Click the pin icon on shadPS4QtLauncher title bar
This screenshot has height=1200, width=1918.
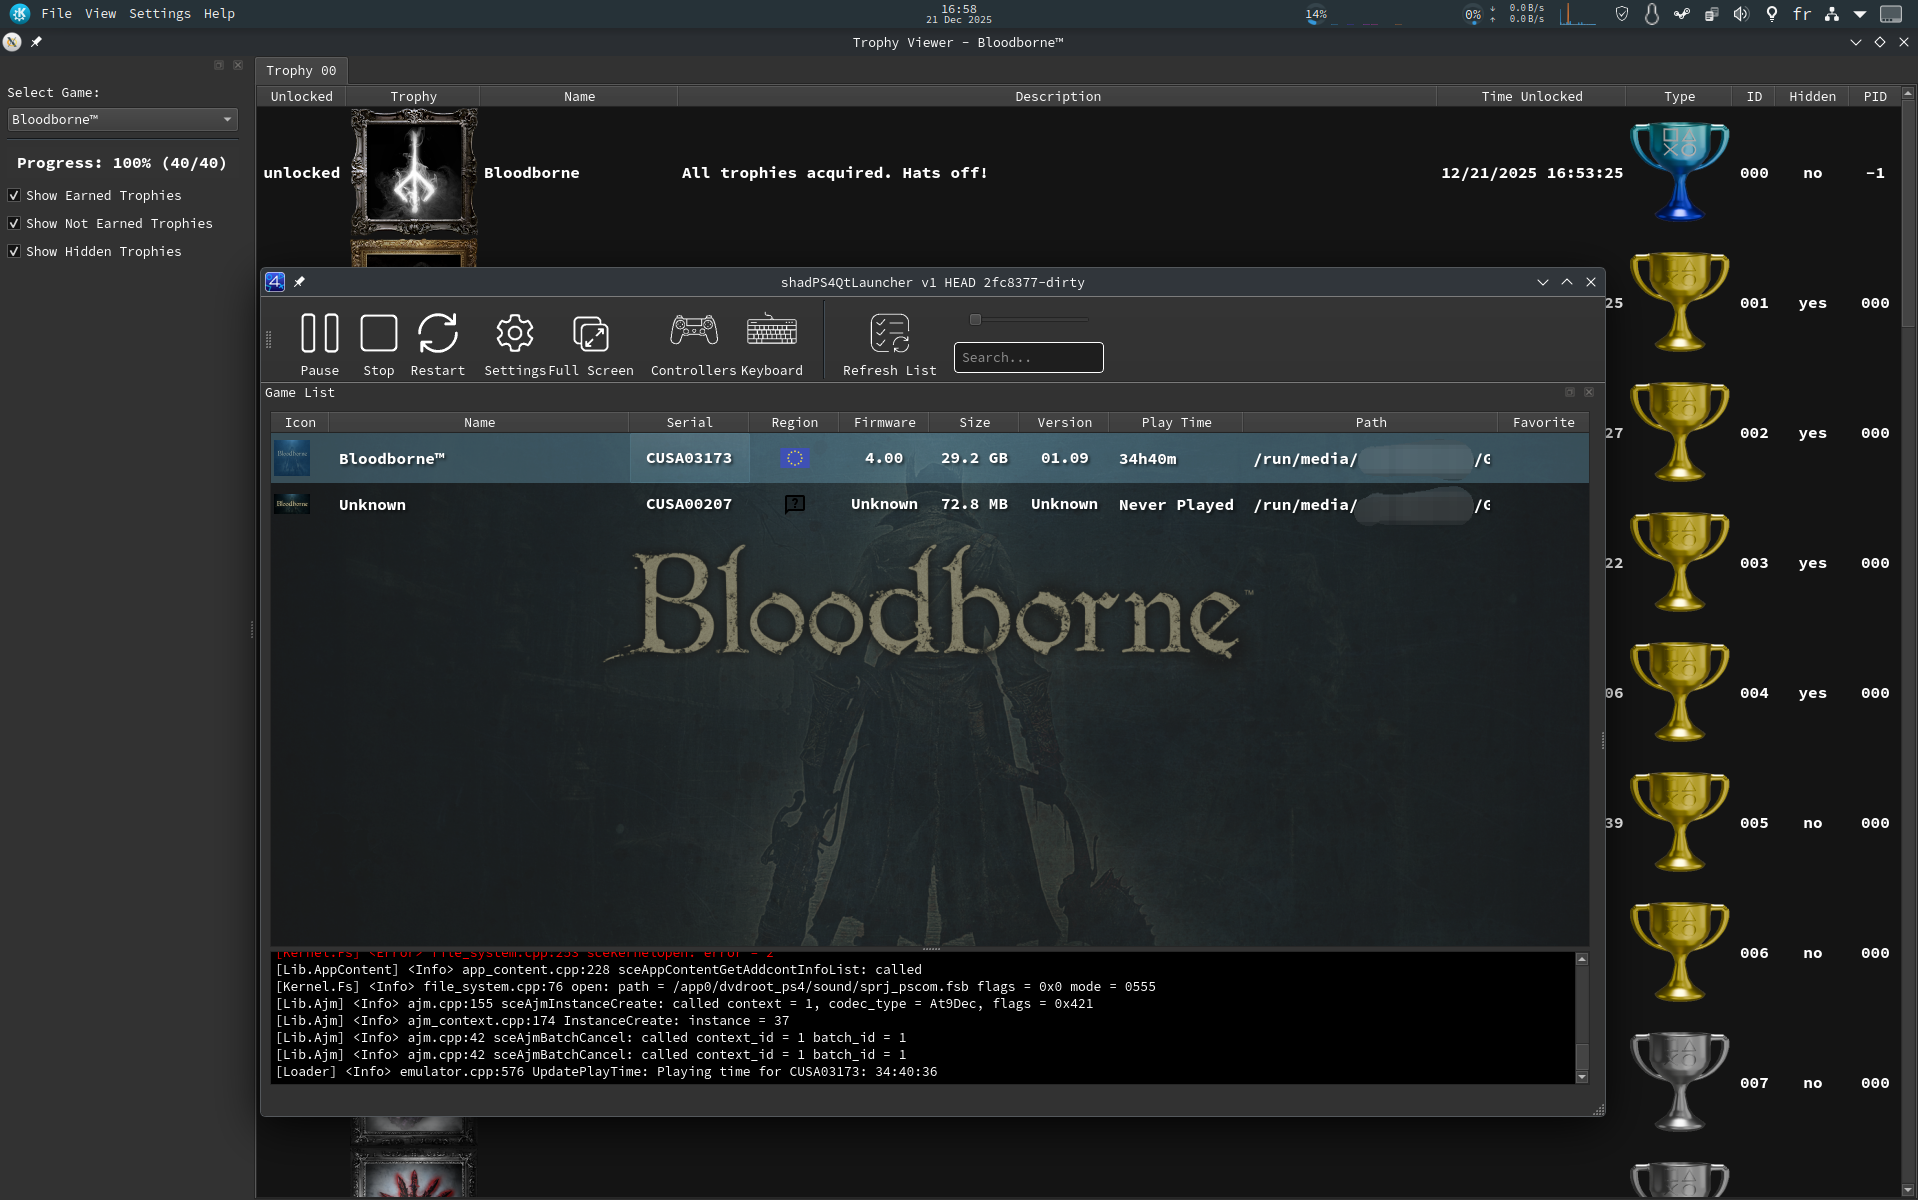(299, 282)
